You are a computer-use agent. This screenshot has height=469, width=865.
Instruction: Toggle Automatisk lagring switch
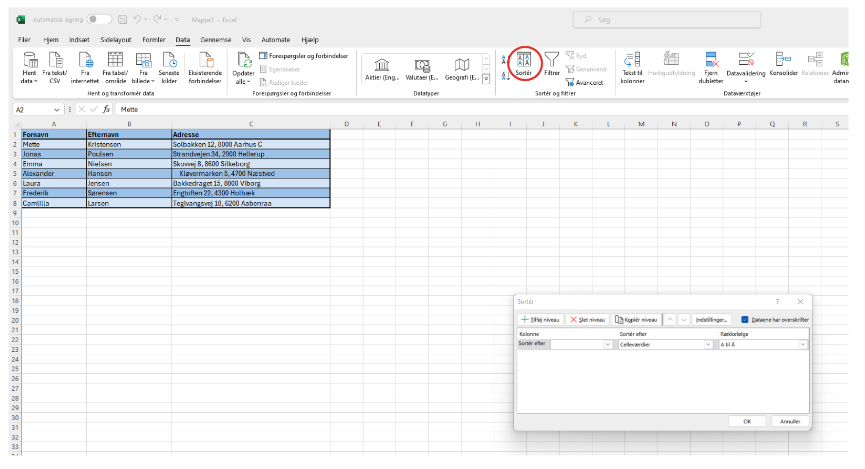pos(99,19)
